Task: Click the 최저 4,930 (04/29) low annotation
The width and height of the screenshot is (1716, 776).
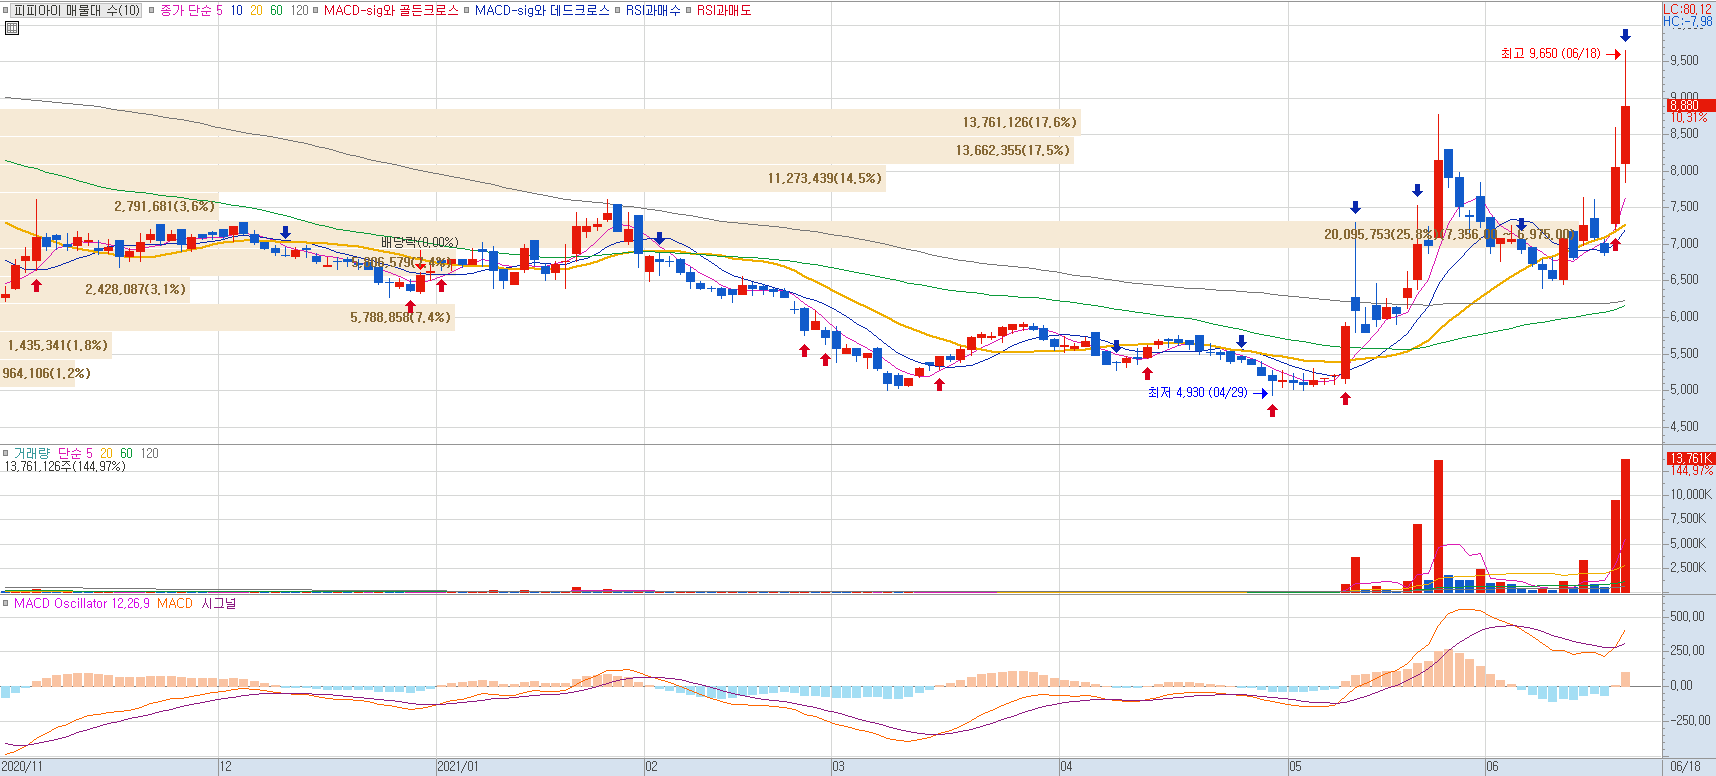Action: [x=1197, y=392]
